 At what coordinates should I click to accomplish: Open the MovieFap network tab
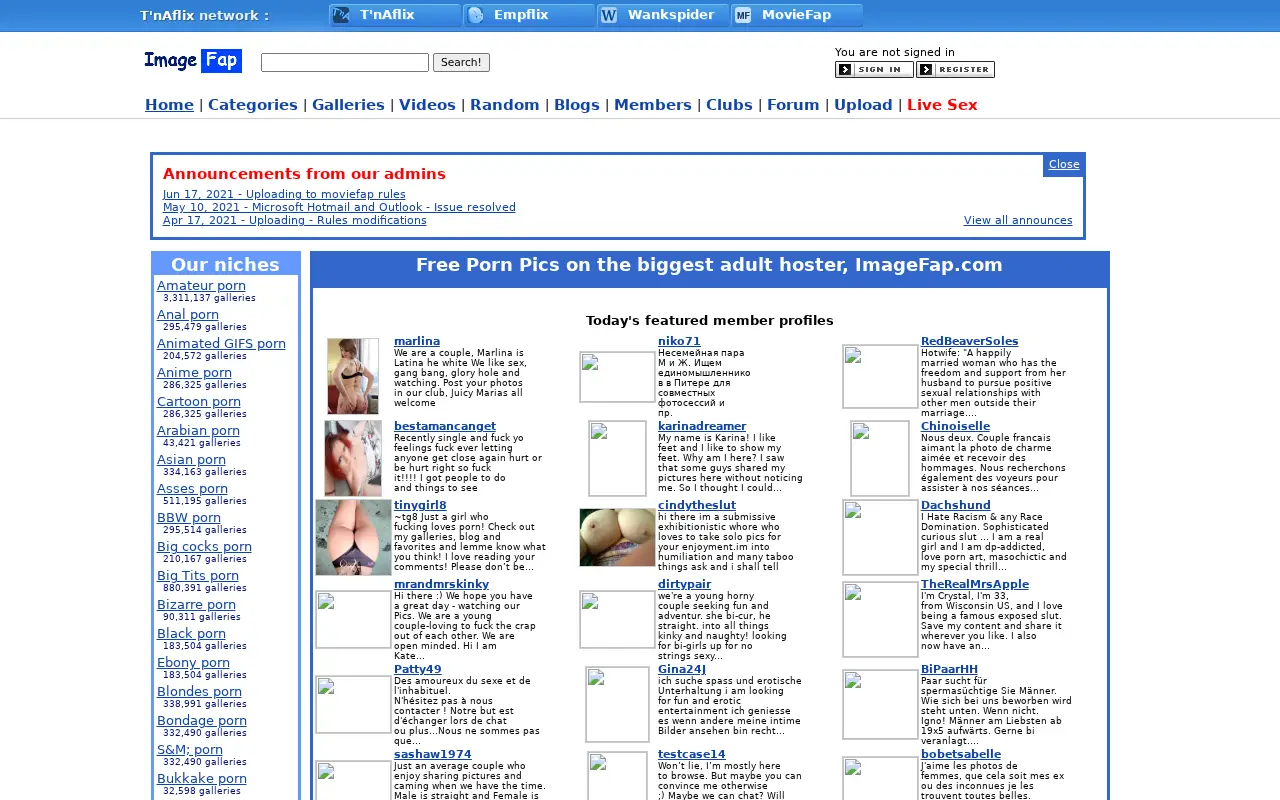(x=797, y=15)
